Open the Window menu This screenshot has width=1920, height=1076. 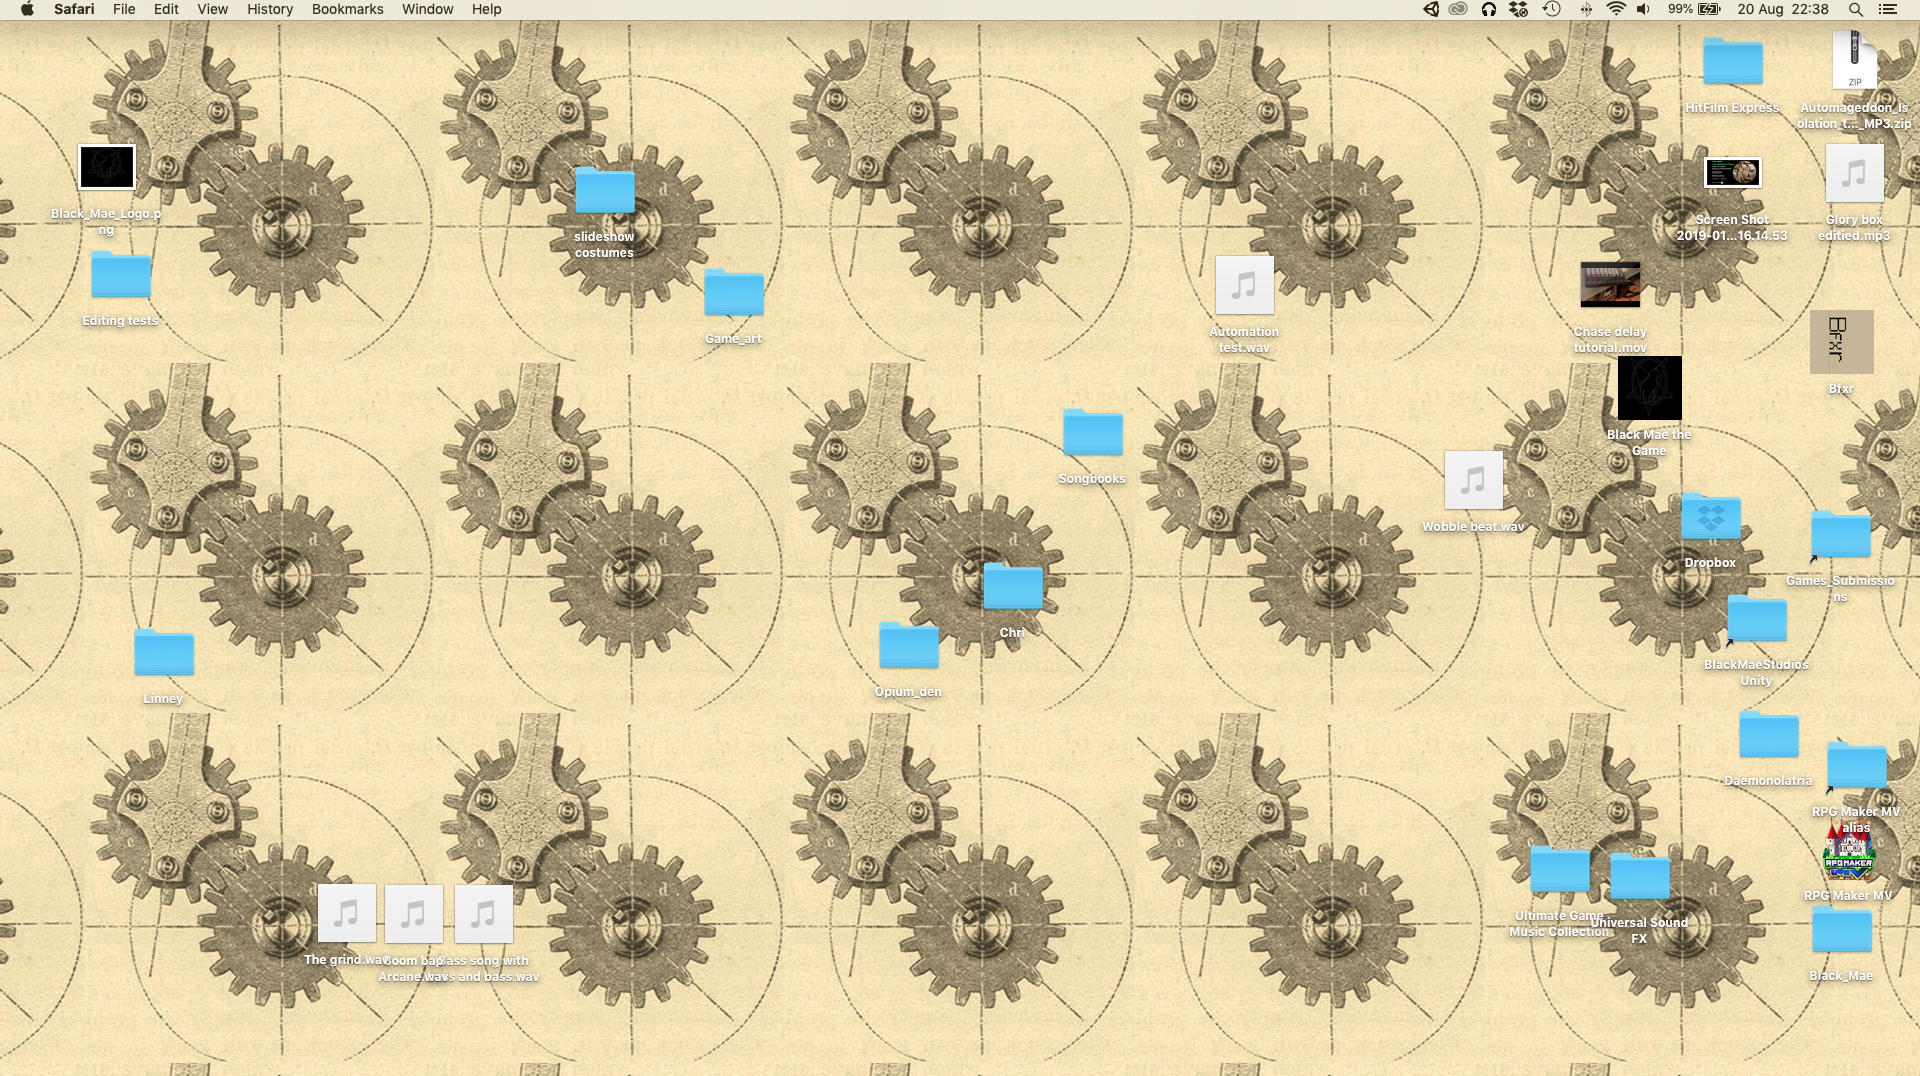coord(427,9)
